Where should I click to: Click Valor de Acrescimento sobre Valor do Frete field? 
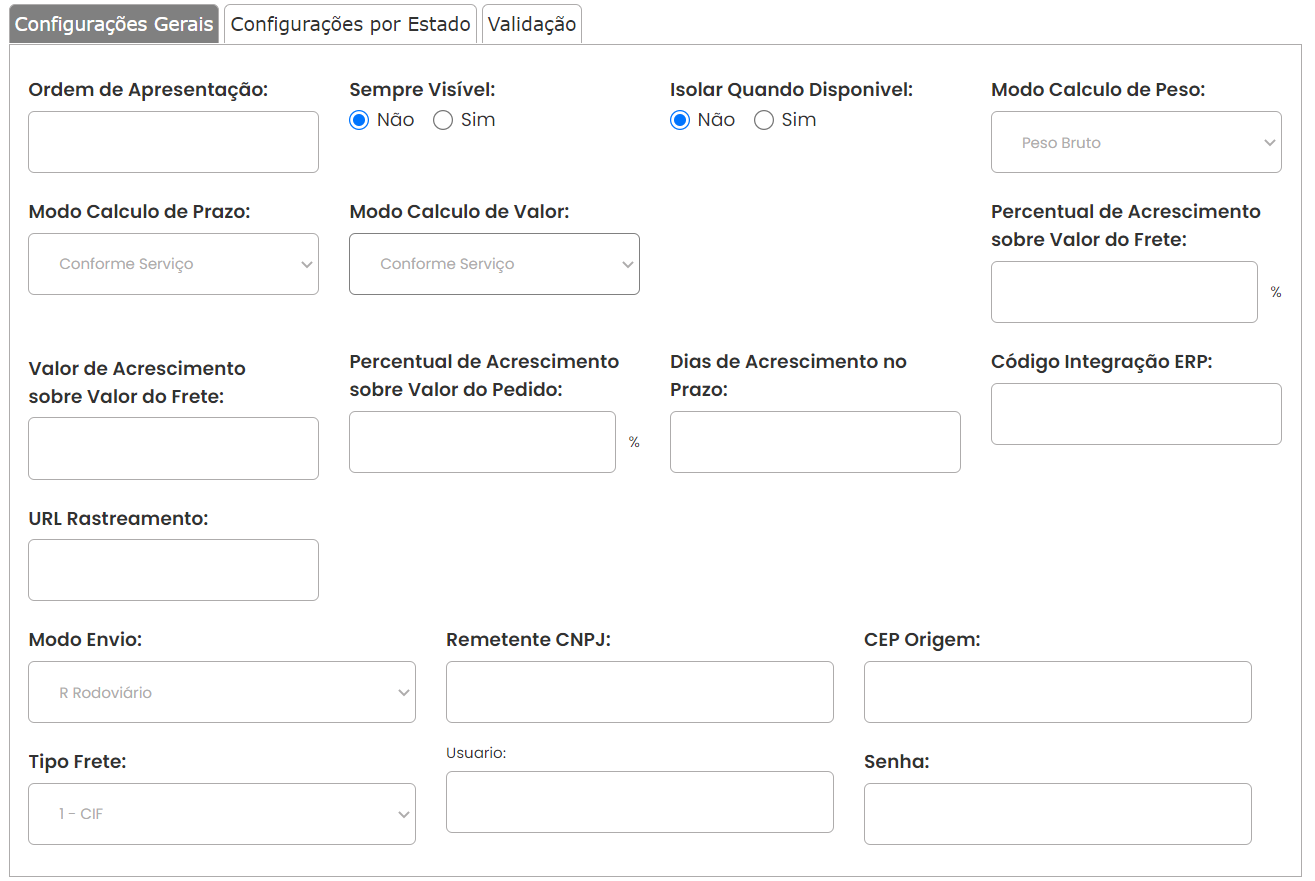click(x=173, y=448)
